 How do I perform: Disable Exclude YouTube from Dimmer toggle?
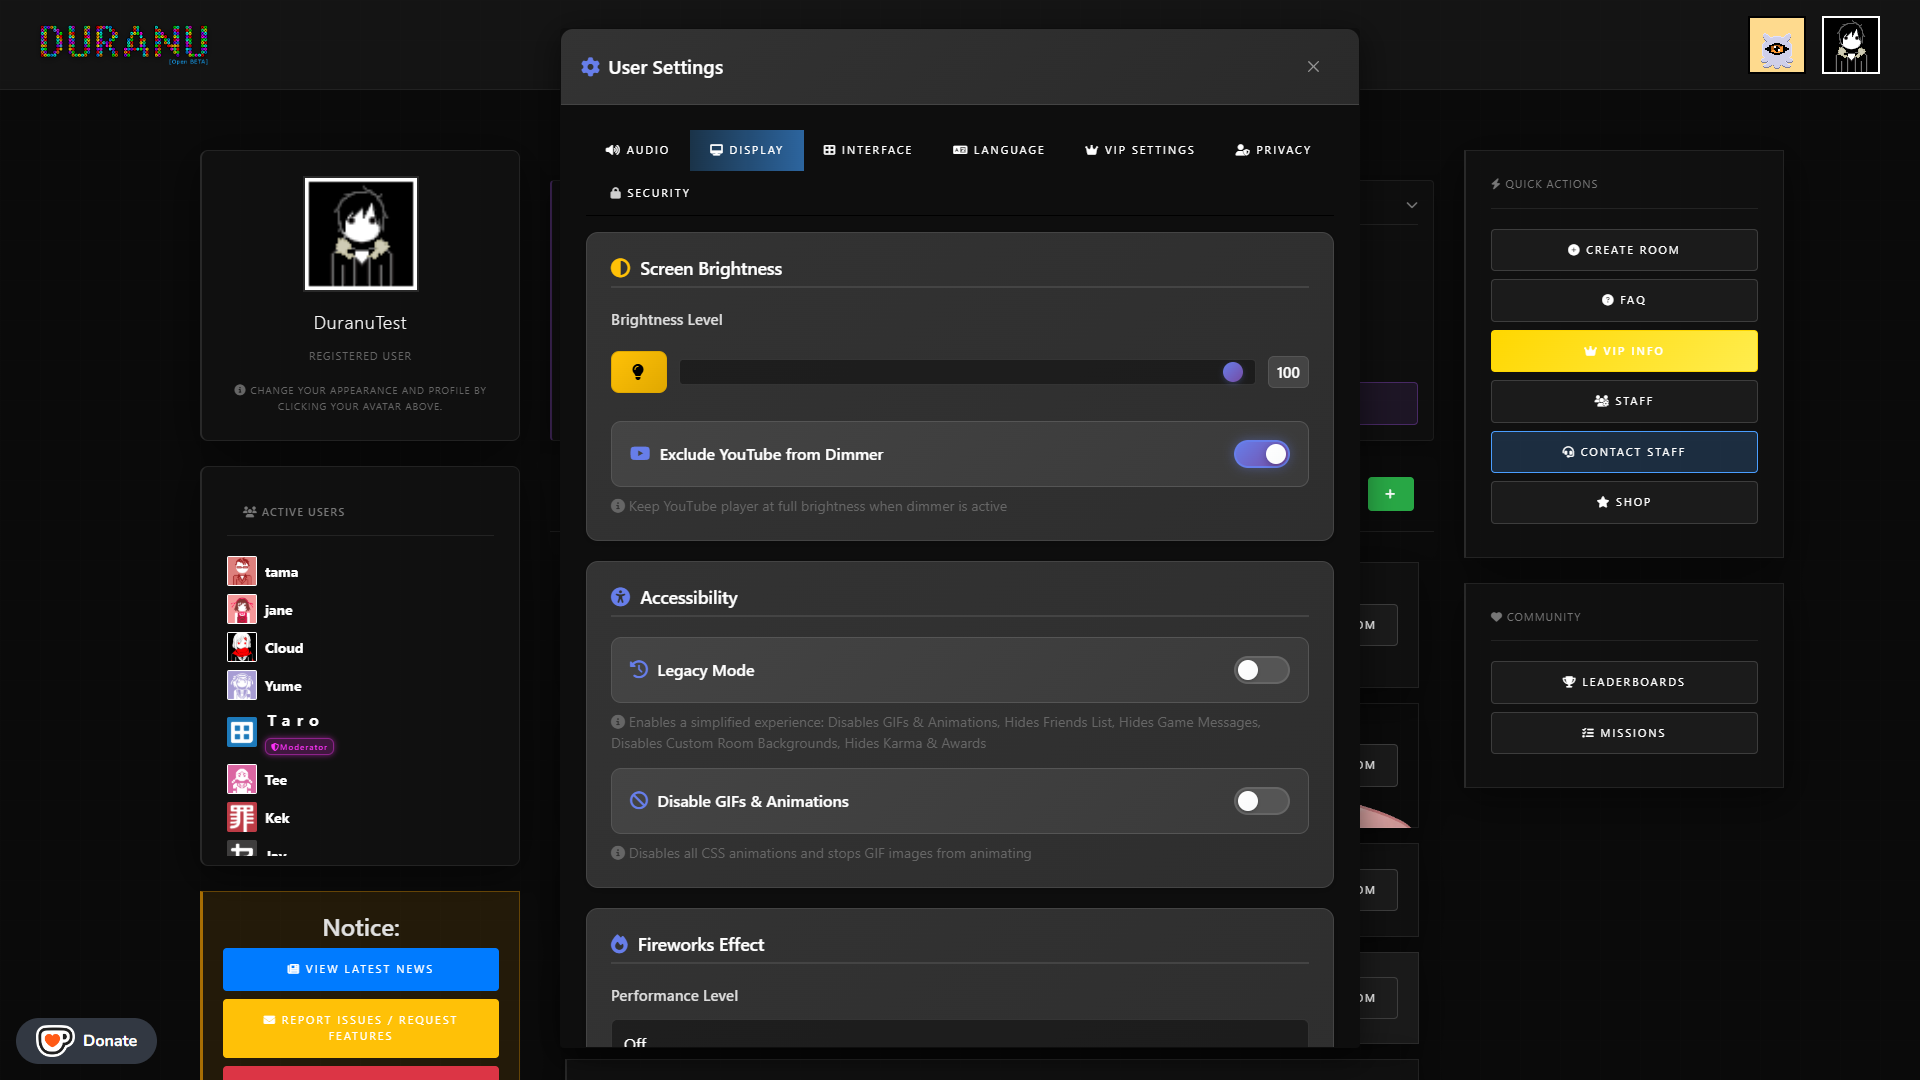pyautogui.click(x=1261, y=454)
